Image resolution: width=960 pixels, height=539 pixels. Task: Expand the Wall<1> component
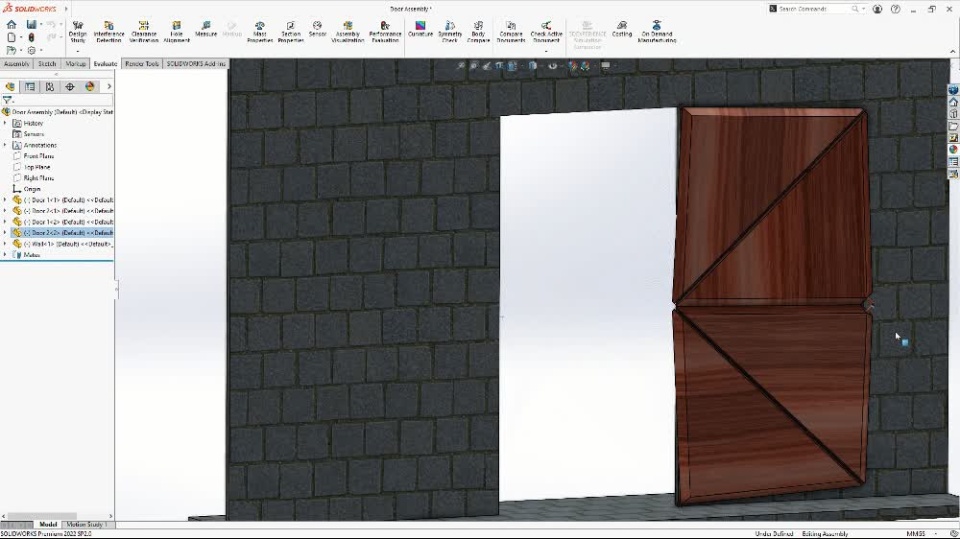[6, 244]
